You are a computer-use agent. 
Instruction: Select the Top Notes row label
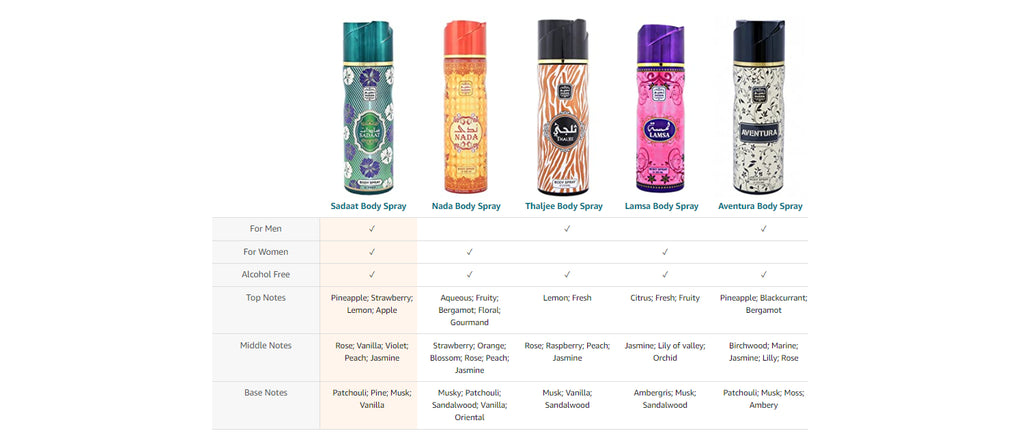point(266,298)
